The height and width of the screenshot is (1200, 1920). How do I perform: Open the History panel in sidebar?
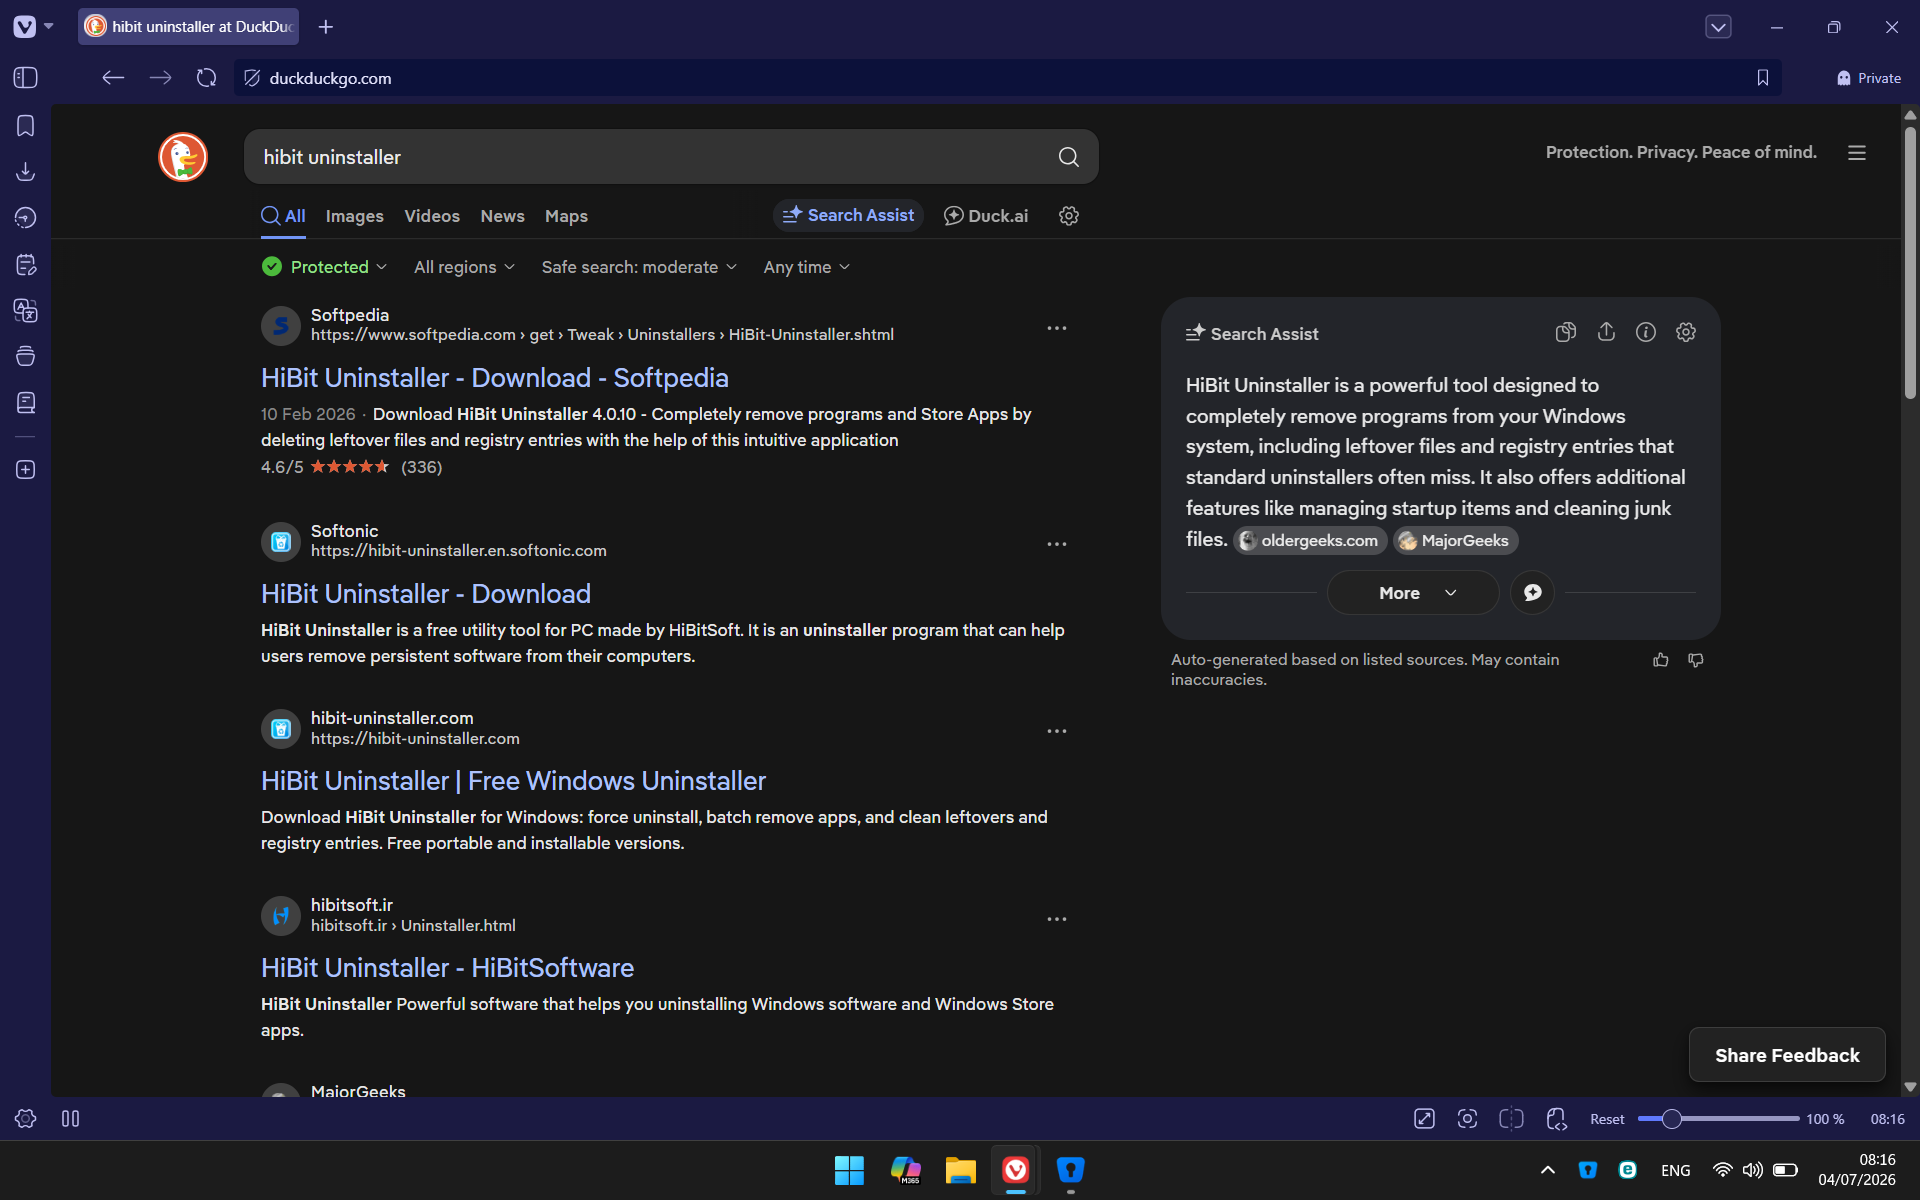click(x=26, y=218)
